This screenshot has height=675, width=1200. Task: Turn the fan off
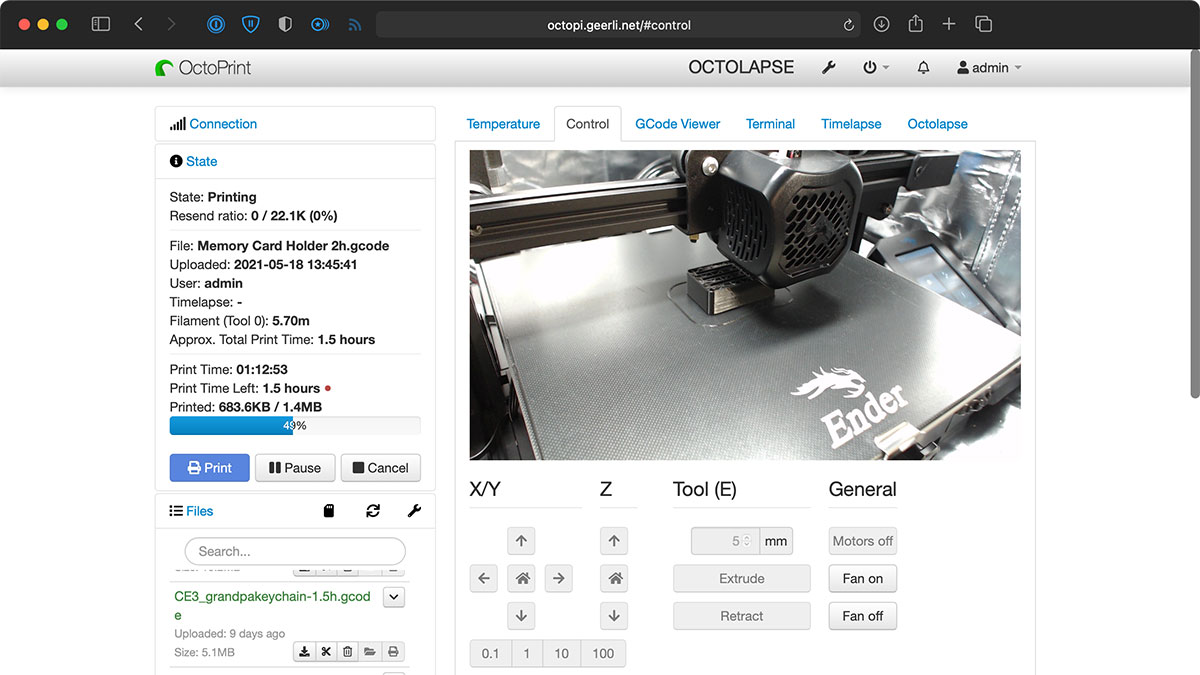[x=862, y=616]
